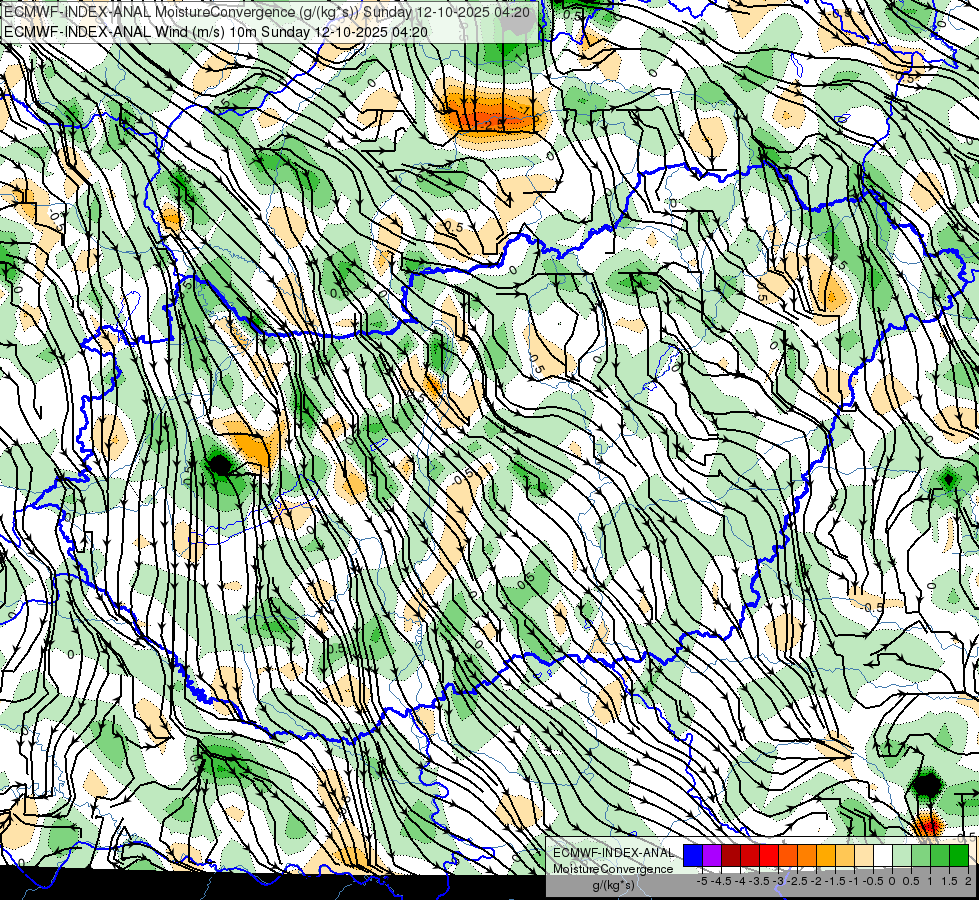Viewport: 979px width, 900px height.
Task: Click the -5 tick label on the legend
Action: click(x=702, y=881)
